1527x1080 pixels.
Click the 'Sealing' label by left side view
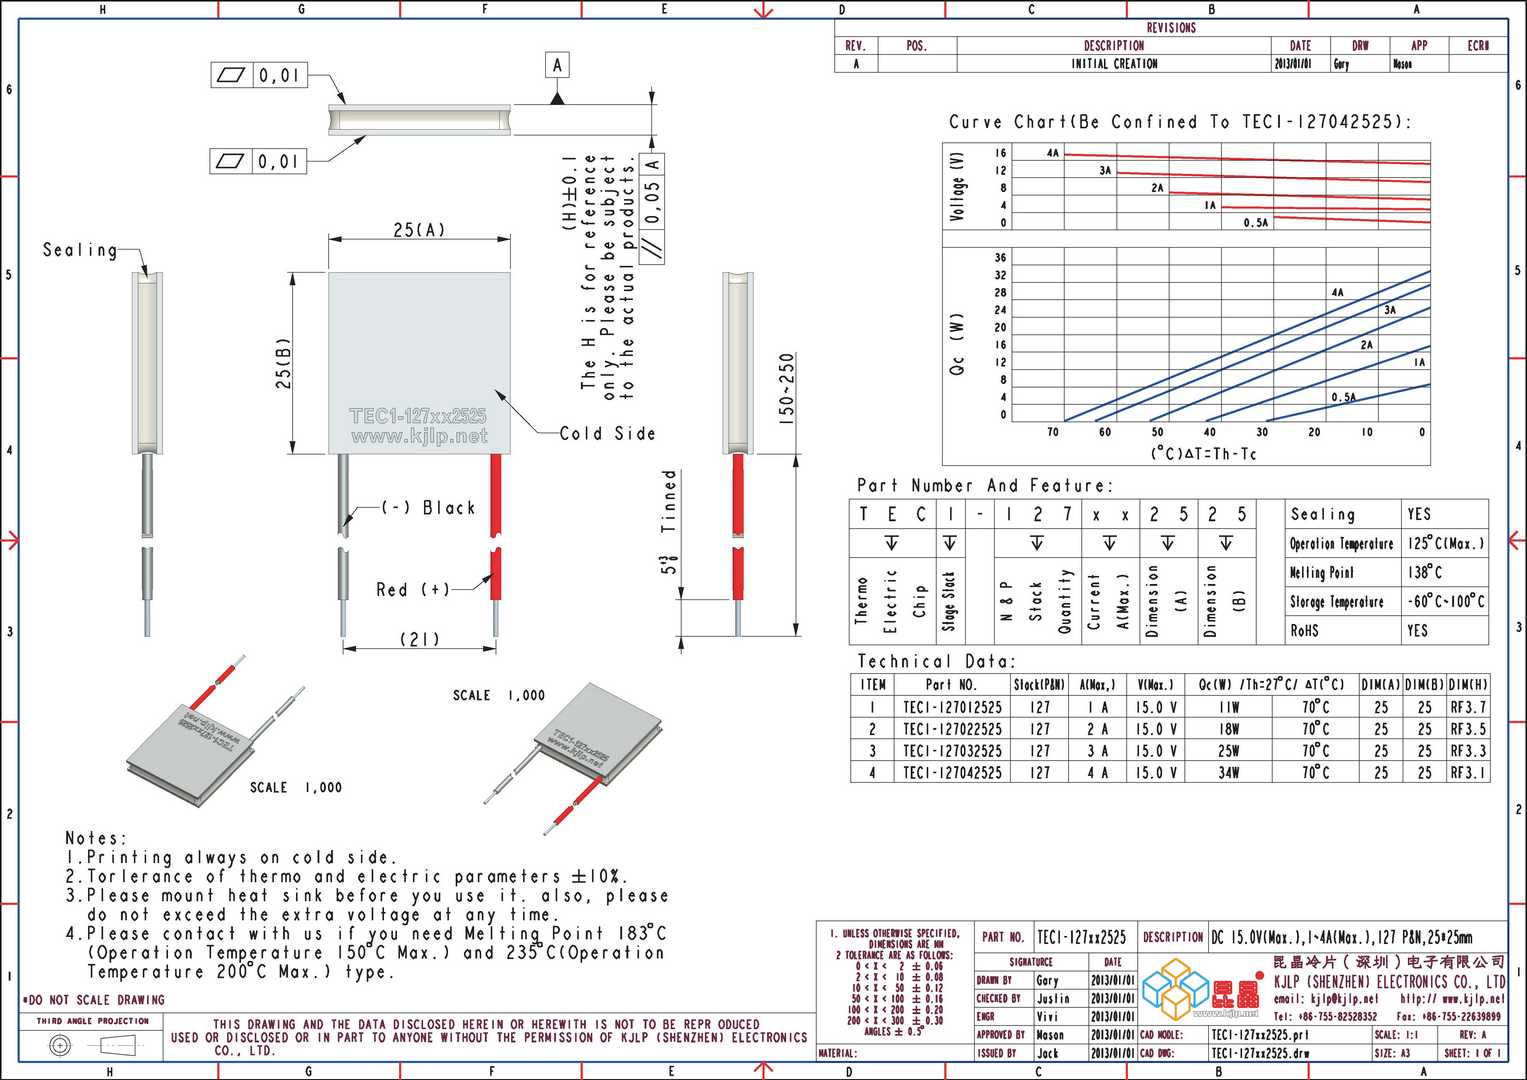tap(80, 250)
